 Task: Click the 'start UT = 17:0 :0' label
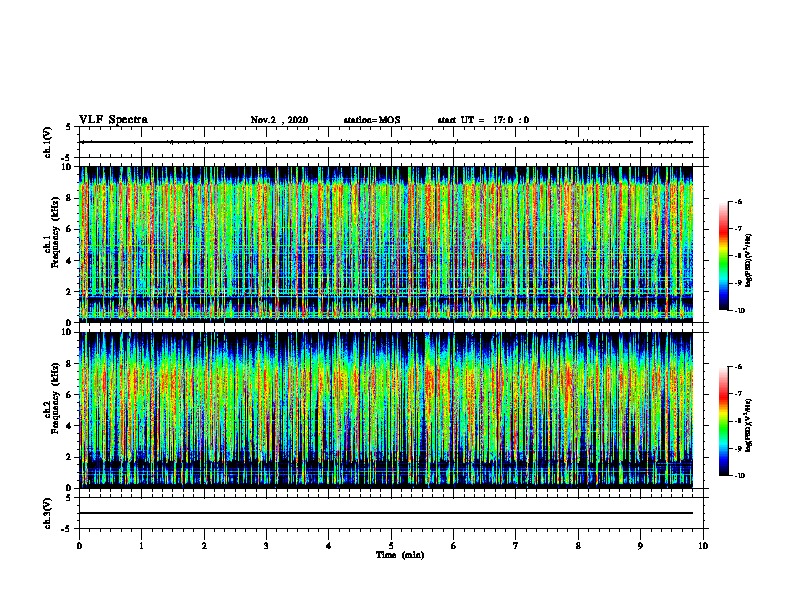pos(483,120)
